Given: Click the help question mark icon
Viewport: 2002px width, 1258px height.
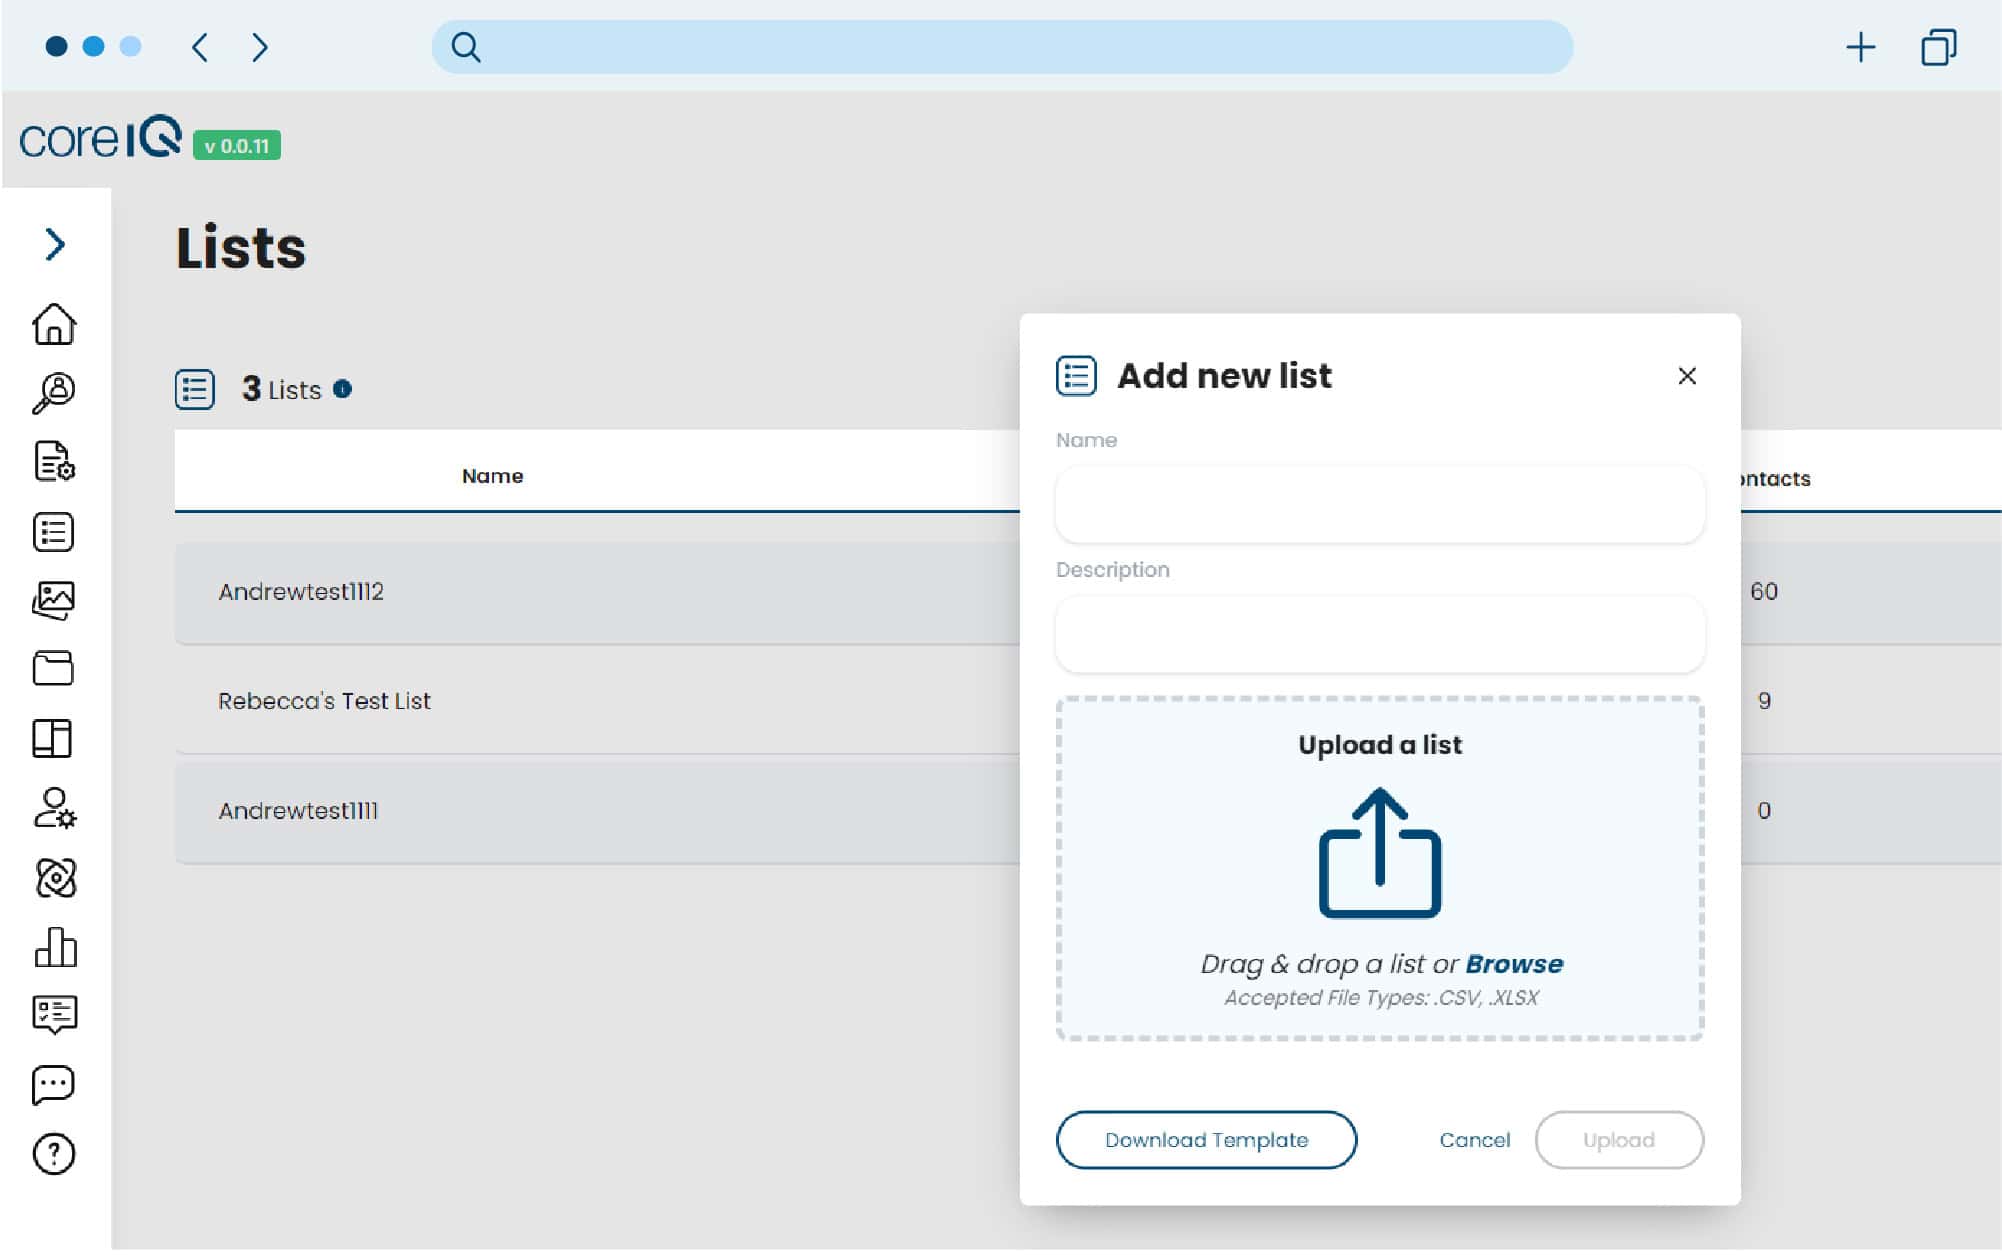Looking at the screenshot, I should (54, 1154).
